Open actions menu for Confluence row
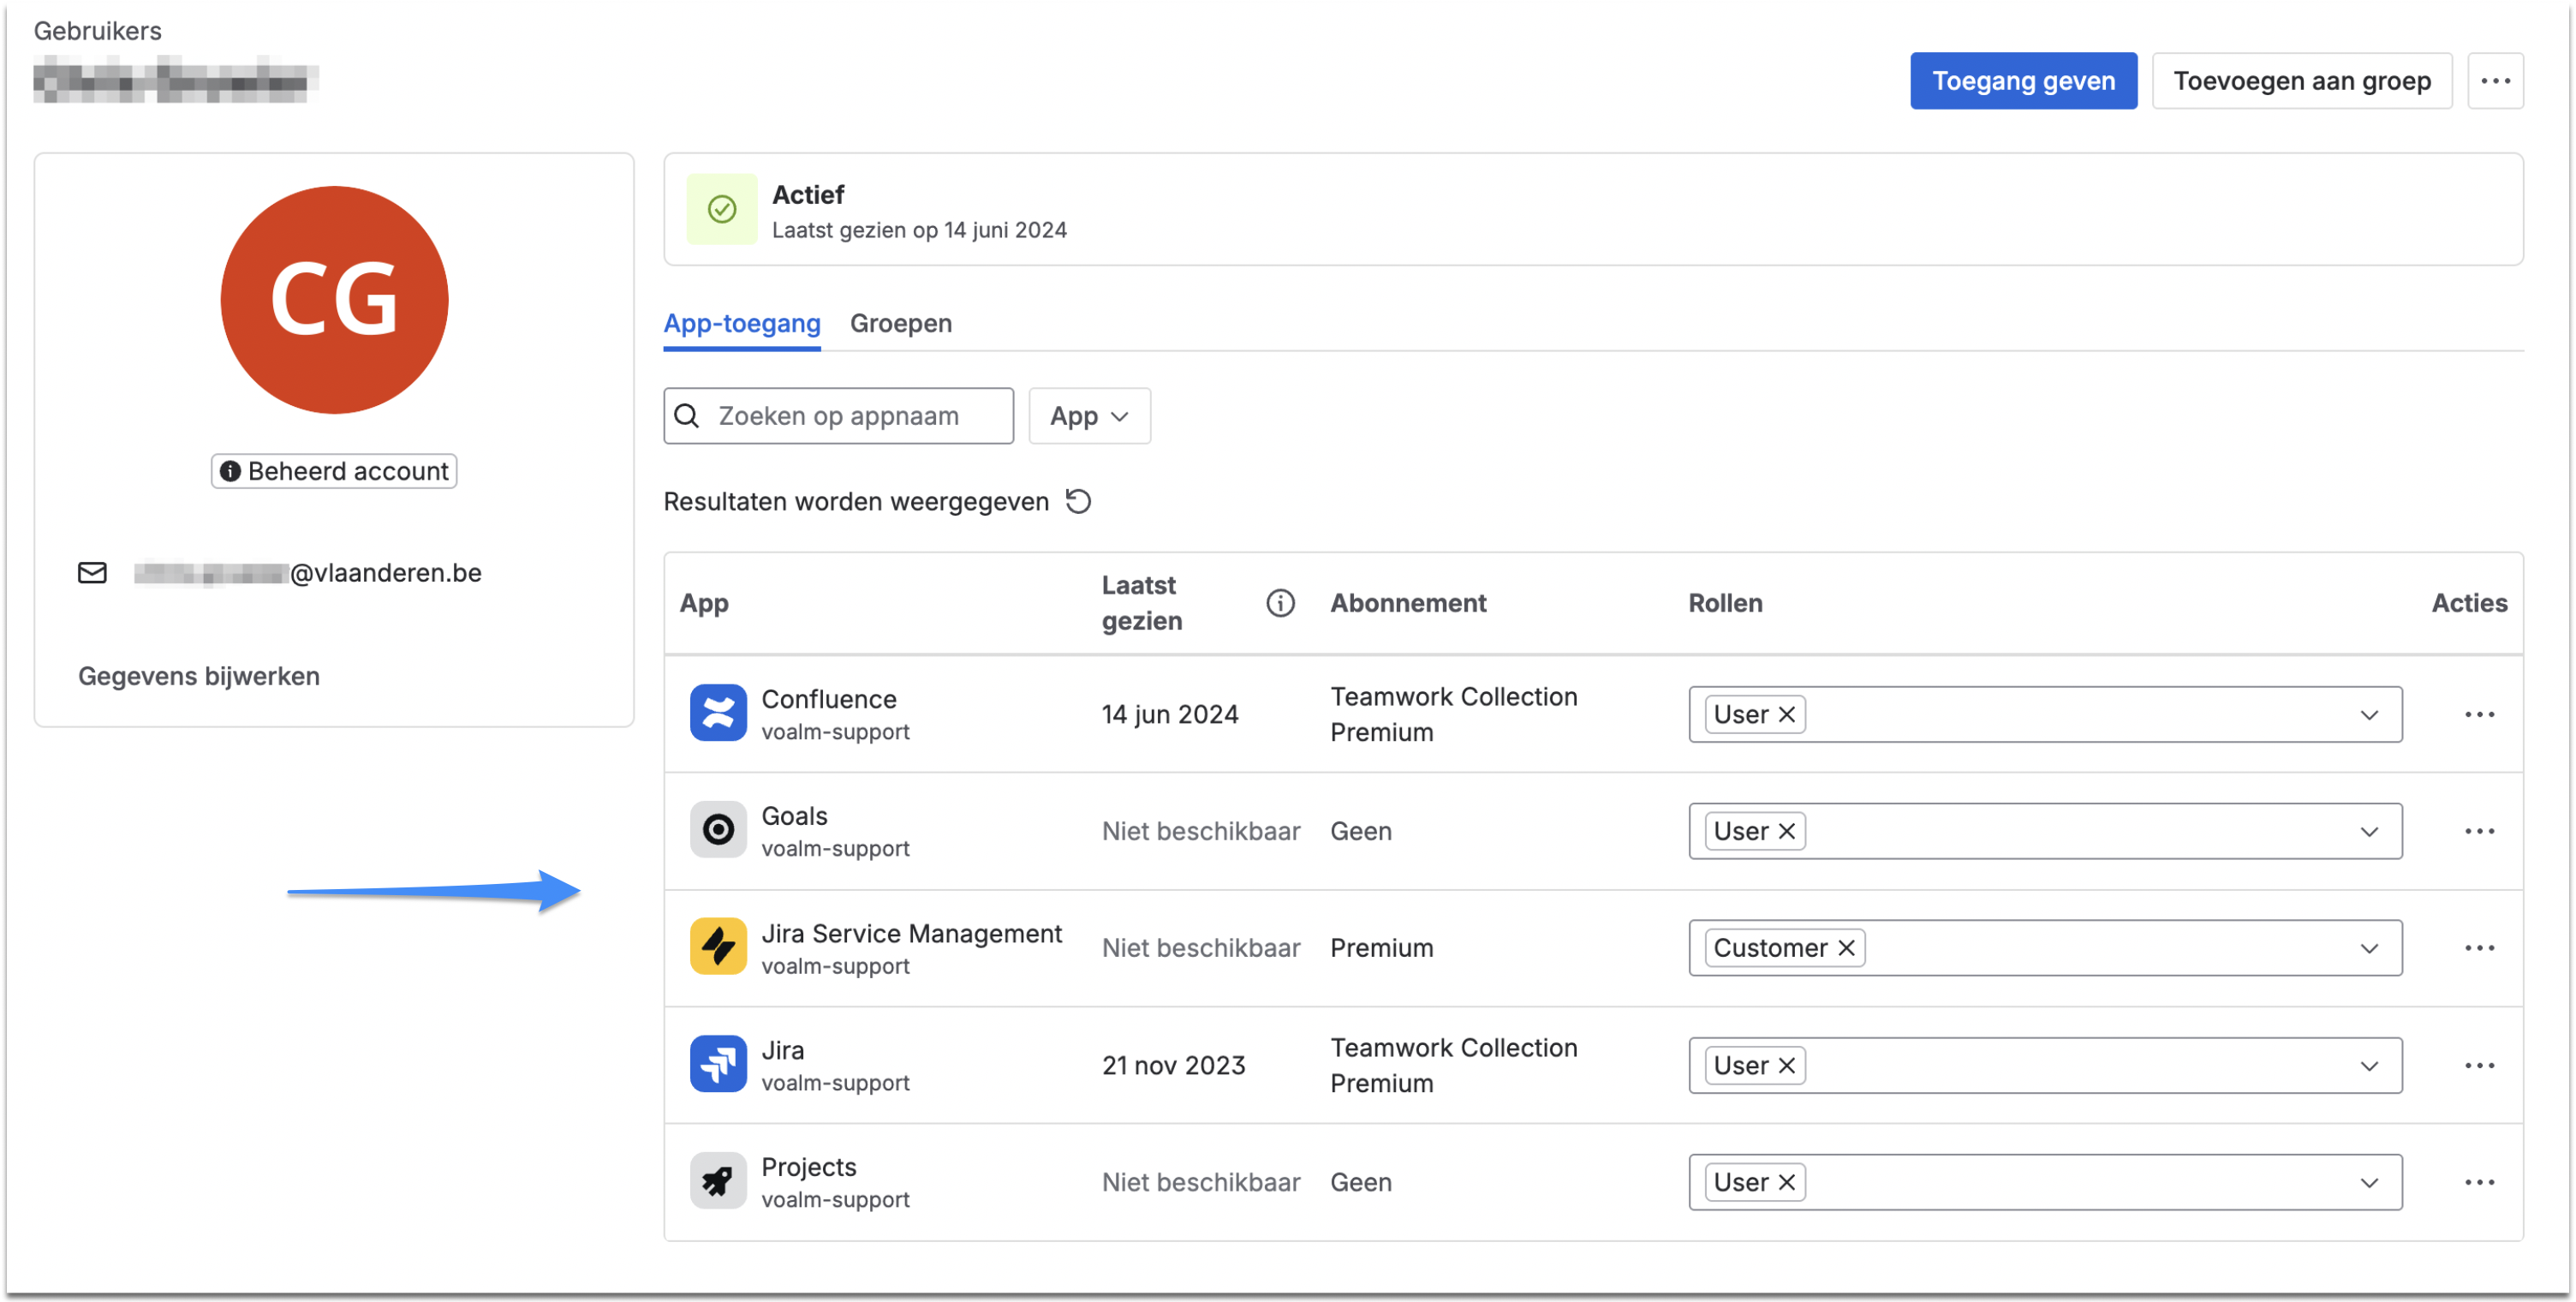Image resolution: width=2576 pixels, height=1302 pixels. pyautogui.click(x=2479, y=714)
